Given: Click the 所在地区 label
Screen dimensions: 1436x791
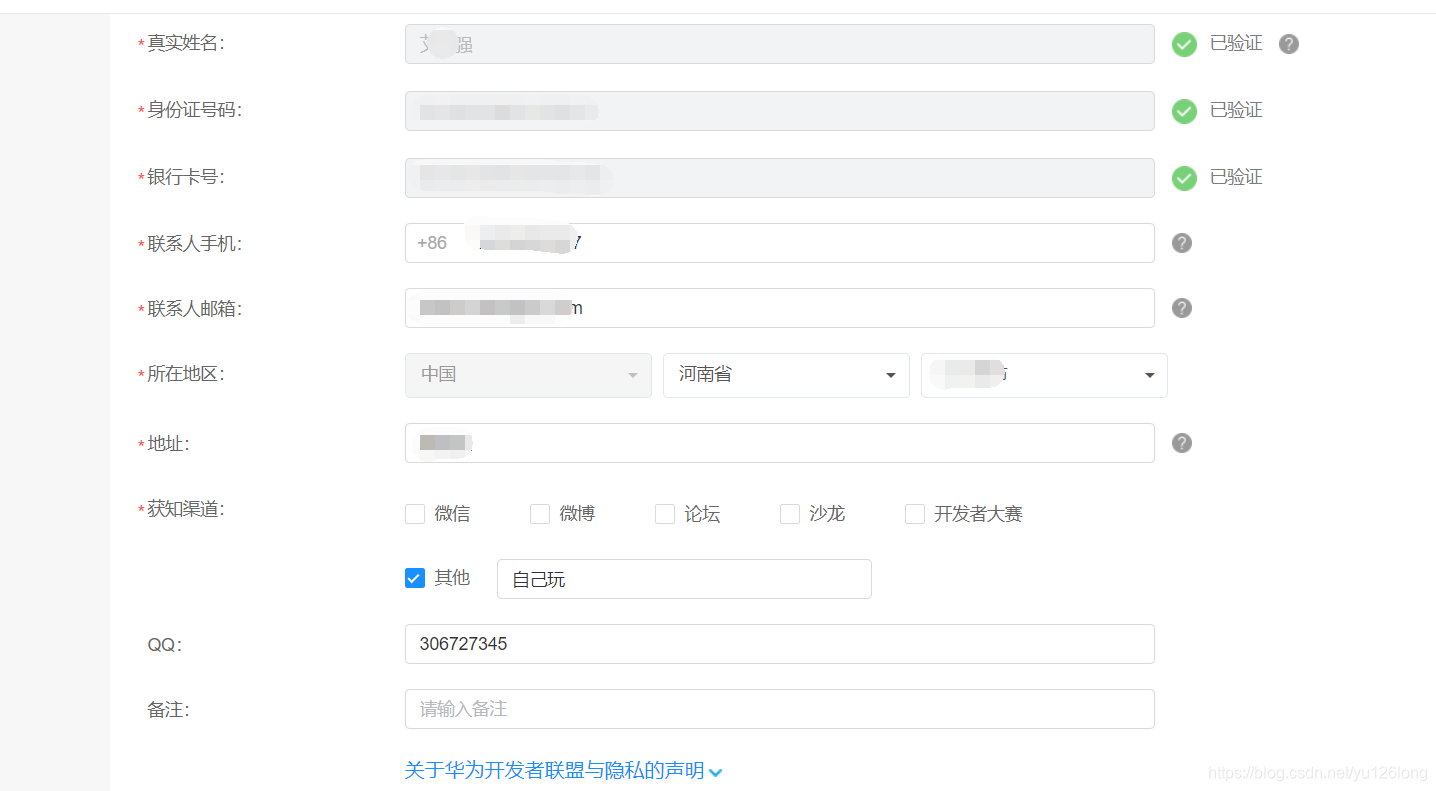Looking at the screenshot, I should click(185, 374).
